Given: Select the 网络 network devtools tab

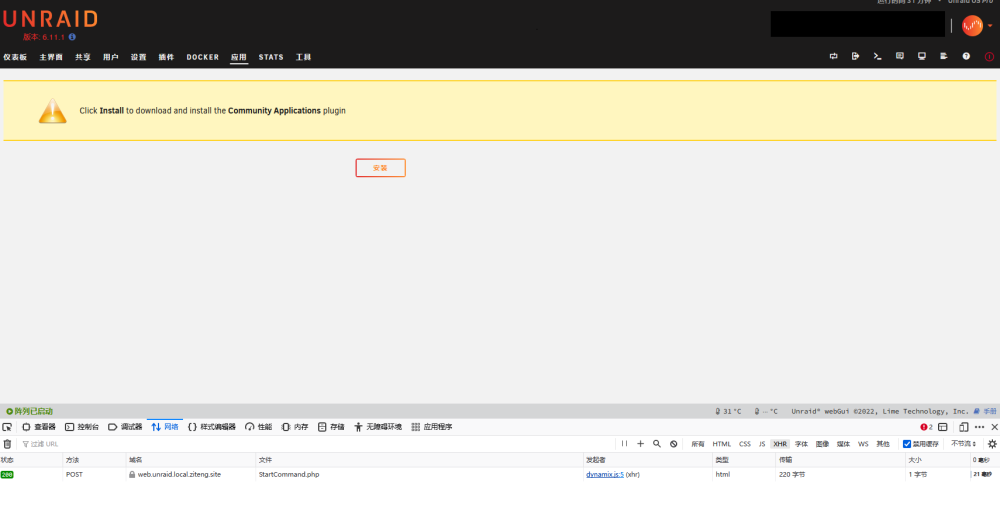Looking at the screenshot, I should (x=165, y=427).
